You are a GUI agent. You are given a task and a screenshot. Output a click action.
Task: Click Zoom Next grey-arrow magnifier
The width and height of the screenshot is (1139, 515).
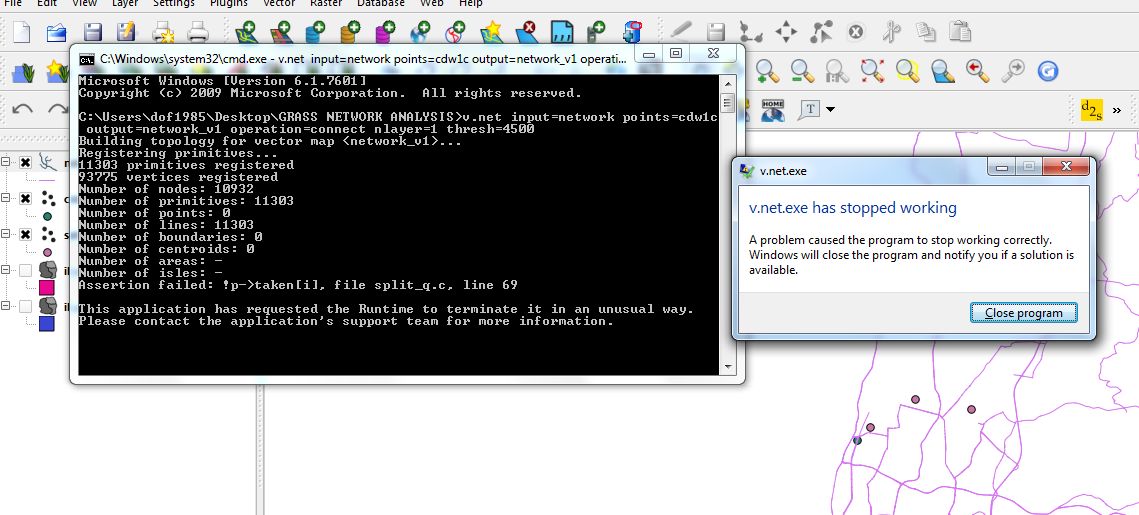pyautogui.click(x=1013, y=70)
